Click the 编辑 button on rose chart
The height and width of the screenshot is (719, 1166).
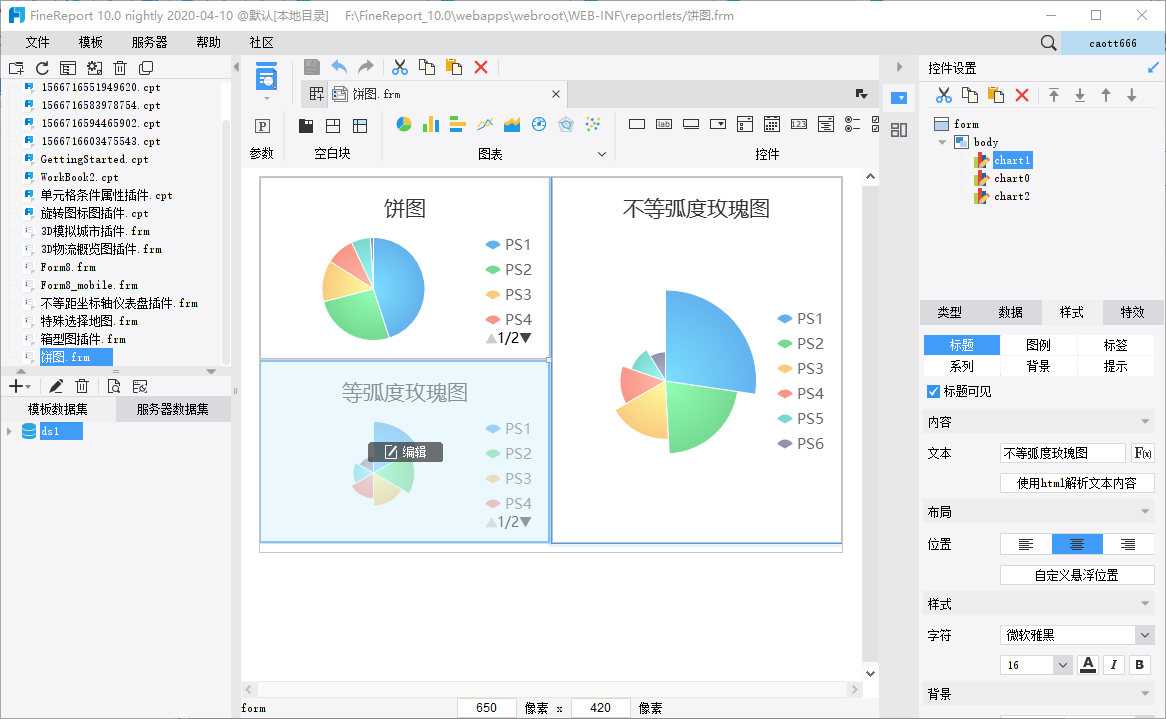tap(405, 452)
